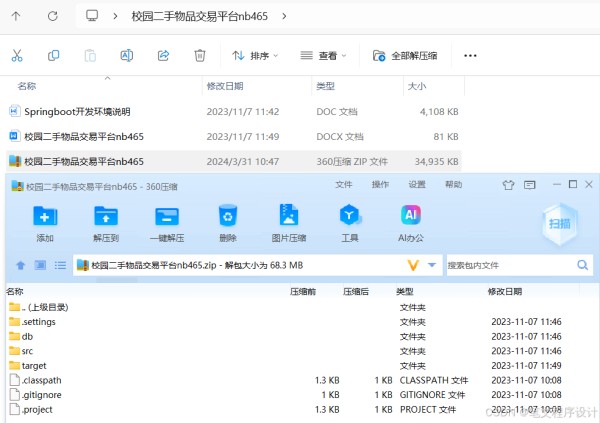Select the db folder in archive
This screenshot has width=600, height=423.
tap(302, 336)
